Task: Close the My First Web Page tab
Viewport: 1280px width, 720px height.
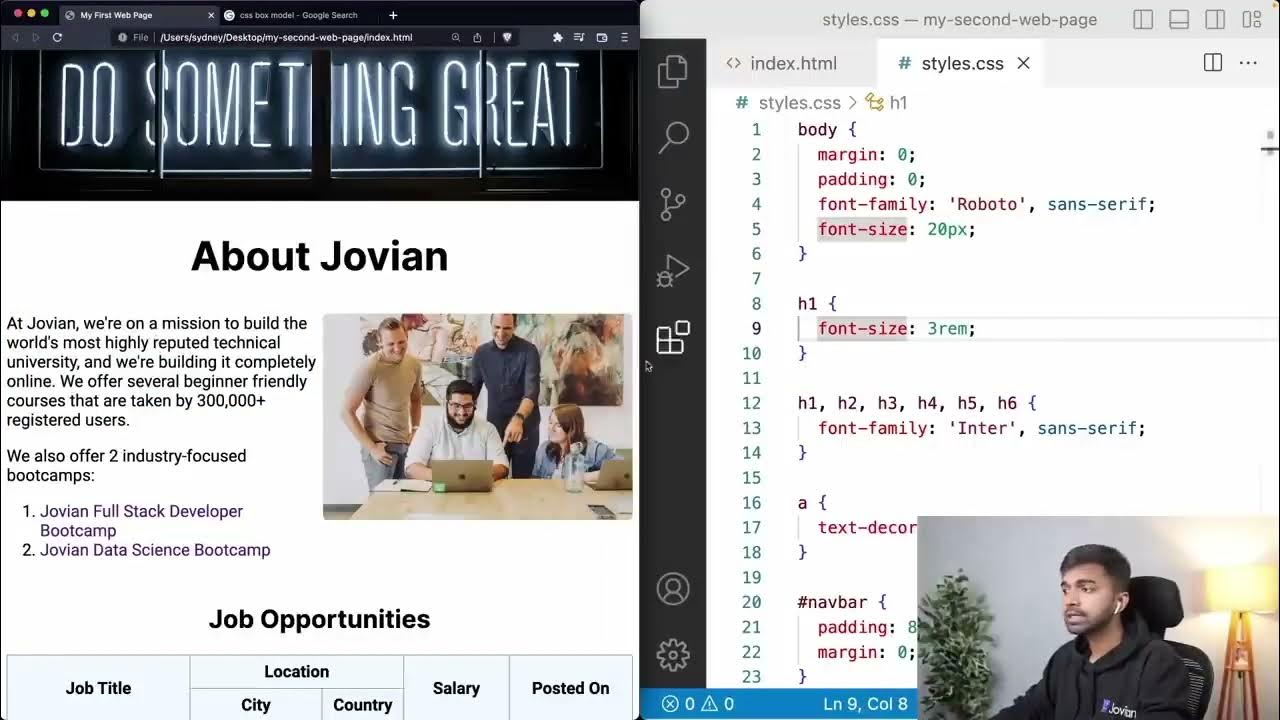Action: 211,15
